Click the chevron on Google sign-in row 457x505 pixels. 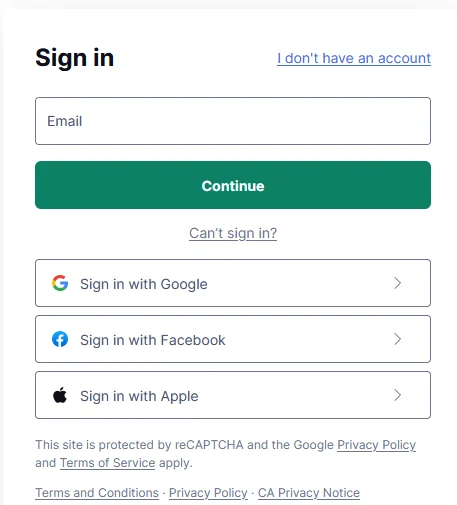(x=397, y=283)
